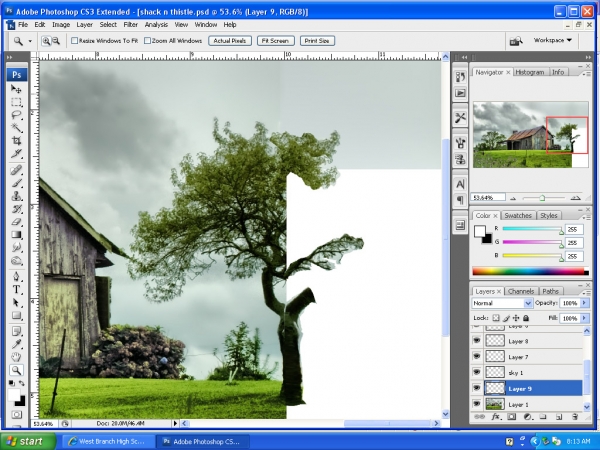Open the Workspace dropdown

pyautogui.click(x=553, y=40)
